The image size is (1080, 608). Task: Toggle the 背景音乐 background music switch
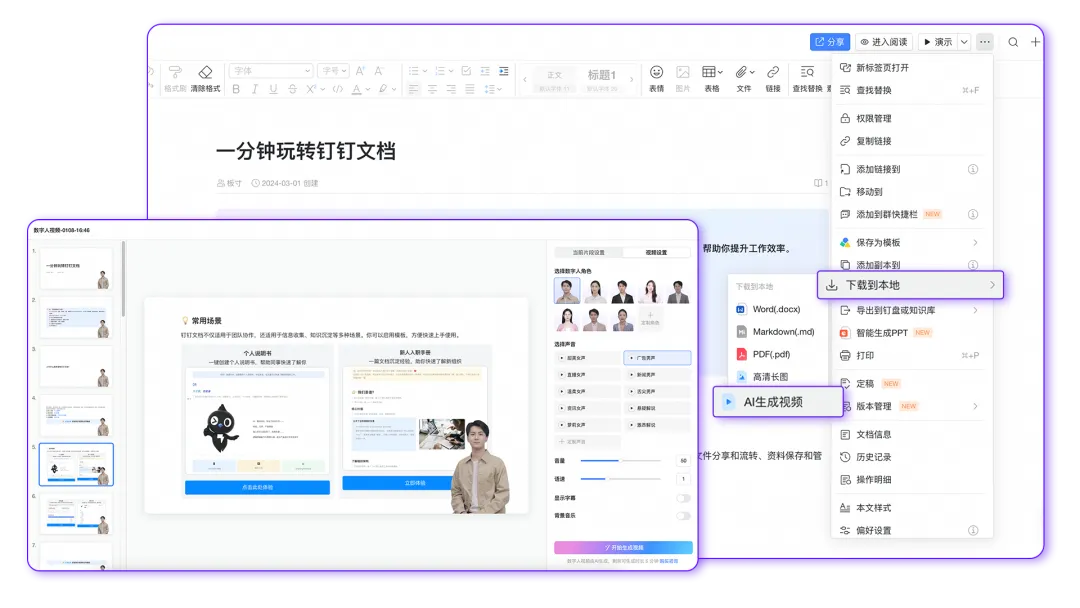click(x=683, y=516)
